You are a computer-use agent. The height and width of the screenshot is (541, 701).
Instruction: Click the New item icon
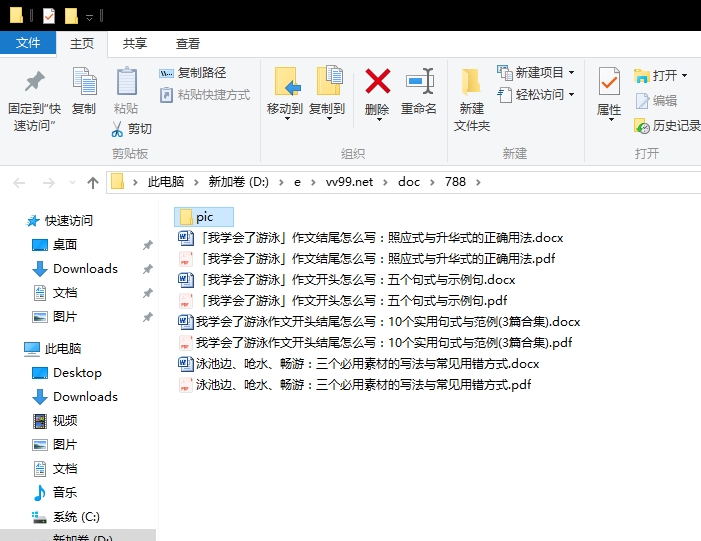(x=505, y=72)
